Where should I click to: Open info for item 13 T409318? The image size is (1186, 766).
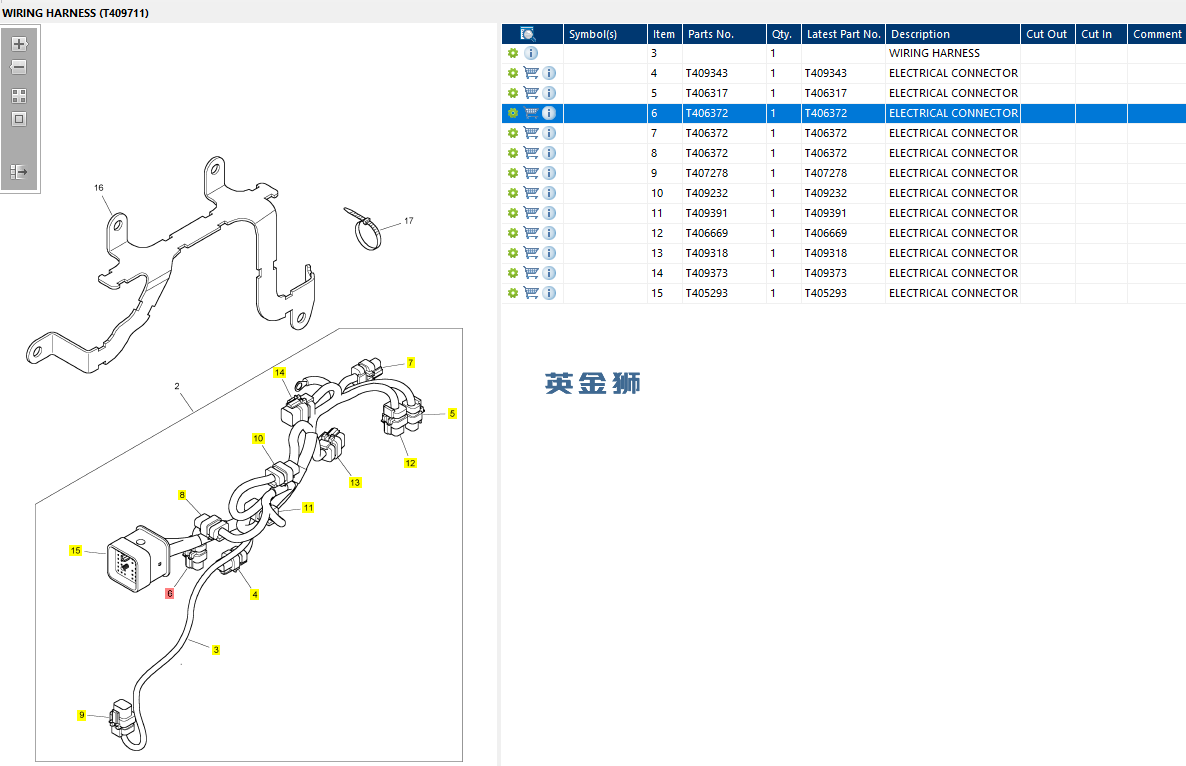(549, 253)
